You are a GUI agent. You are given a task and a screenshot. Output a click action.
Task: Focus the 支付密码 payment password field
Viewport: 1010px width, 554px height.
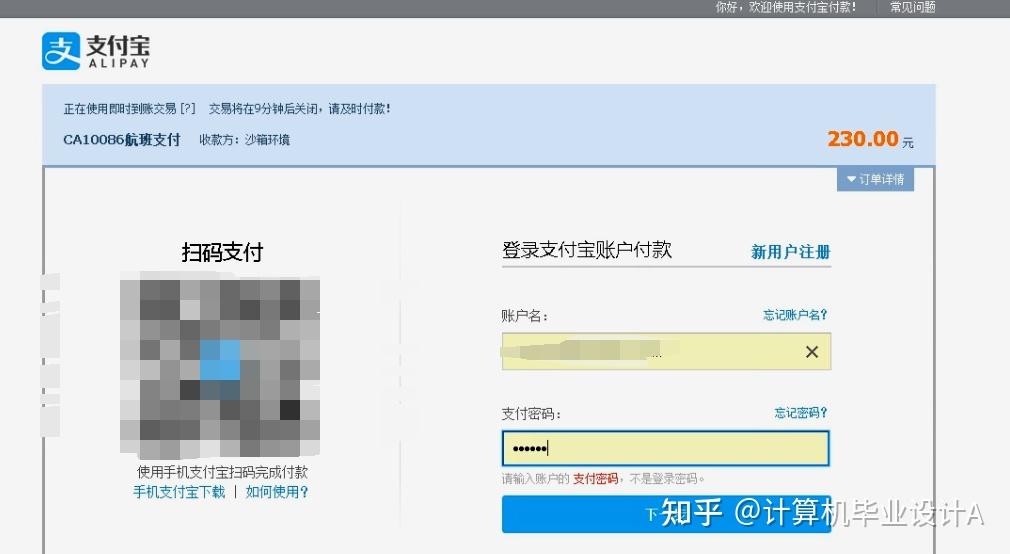(665, 448)
